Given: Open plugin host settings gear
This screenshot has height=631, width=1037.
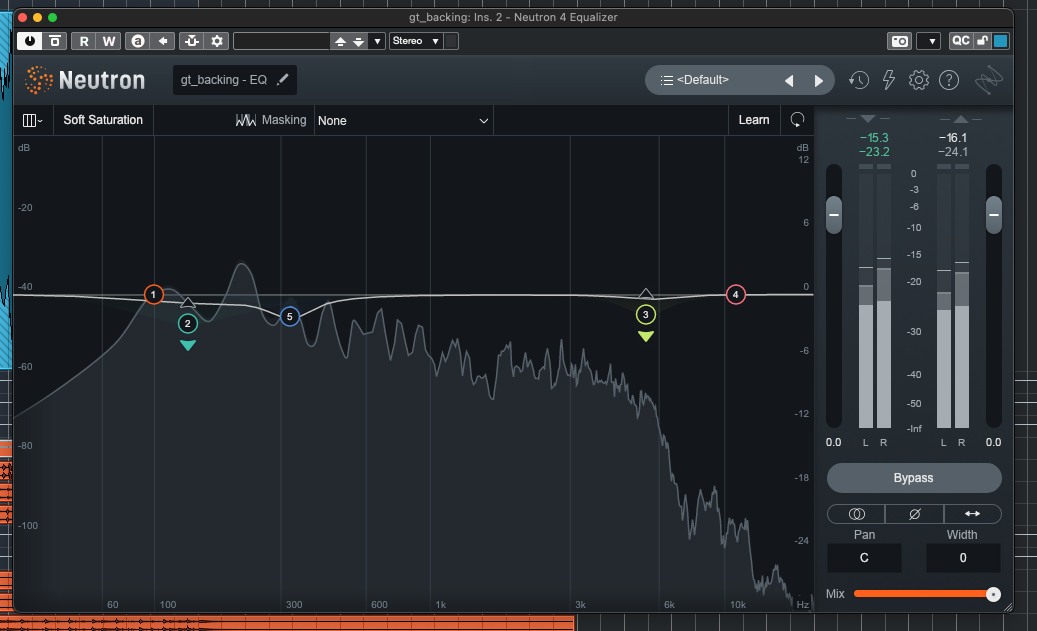Looking at the screenshot, I should click(x=217, y=41).
